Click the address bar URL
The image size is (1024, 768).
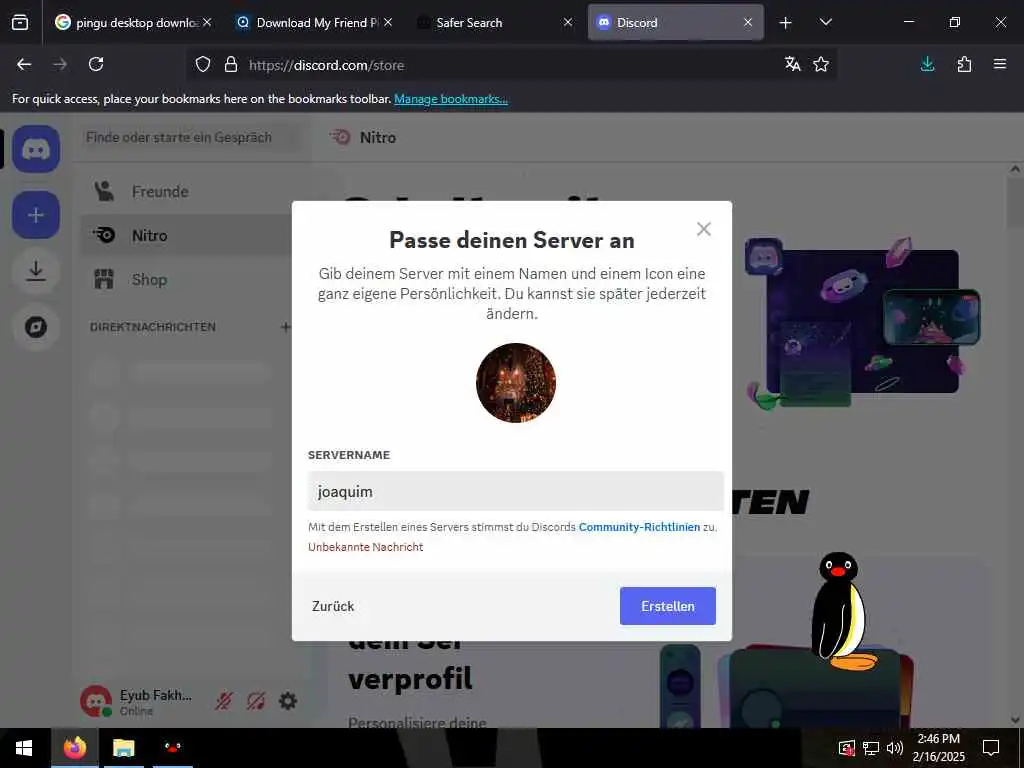pyautogui.click(x=327, y=65)
